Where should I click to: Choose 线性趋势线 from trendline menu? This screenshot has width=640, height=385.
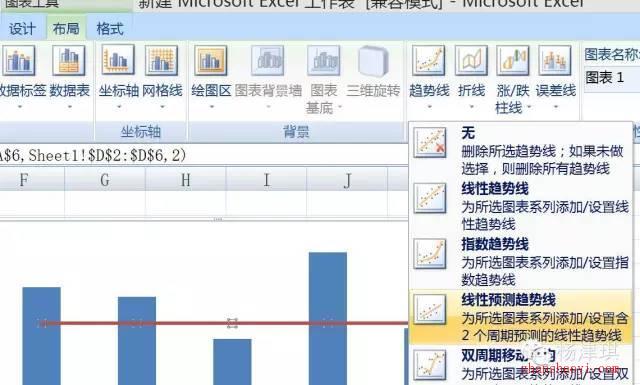(x=521, y=206)
